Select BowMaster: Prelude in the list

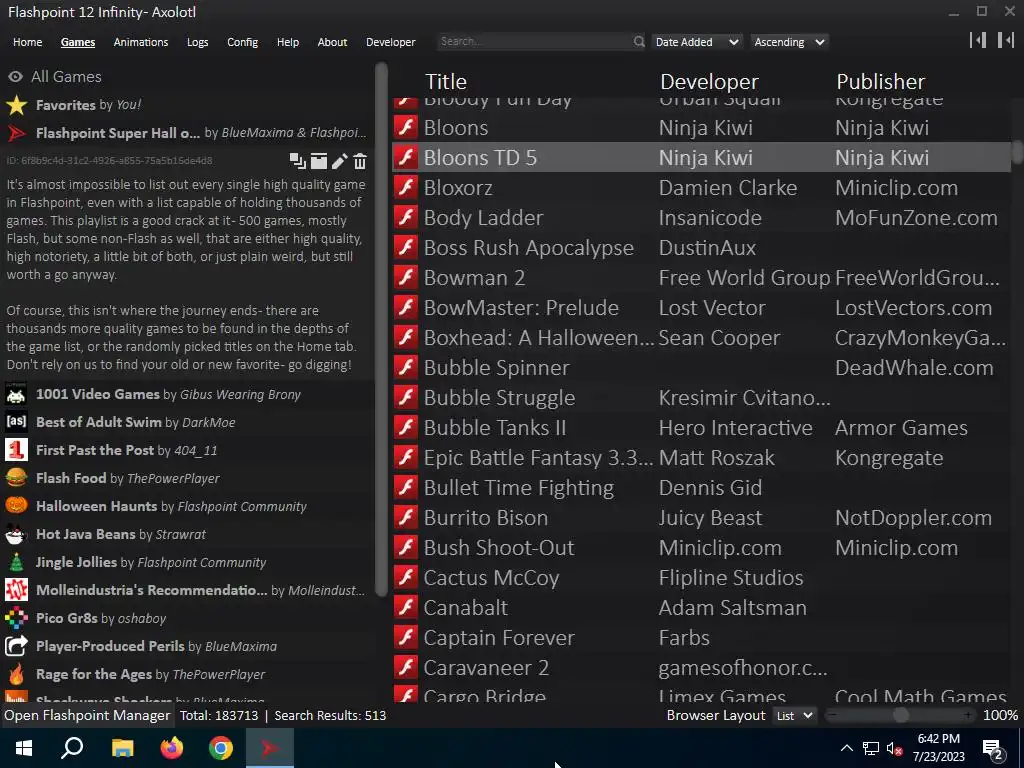click(701, 308)
